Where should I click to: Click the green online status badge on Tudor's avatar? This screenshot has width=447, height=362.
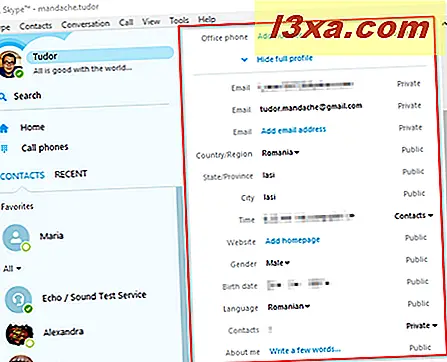19,73
